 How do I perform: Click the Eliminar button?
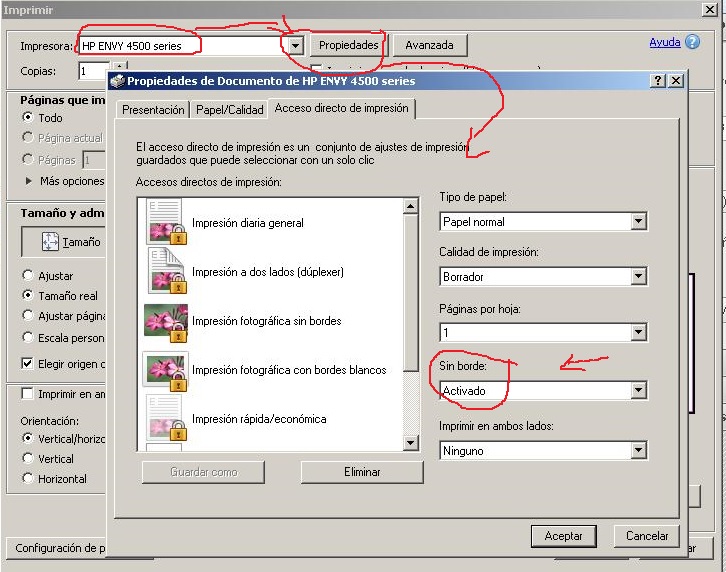pos(362,472)
